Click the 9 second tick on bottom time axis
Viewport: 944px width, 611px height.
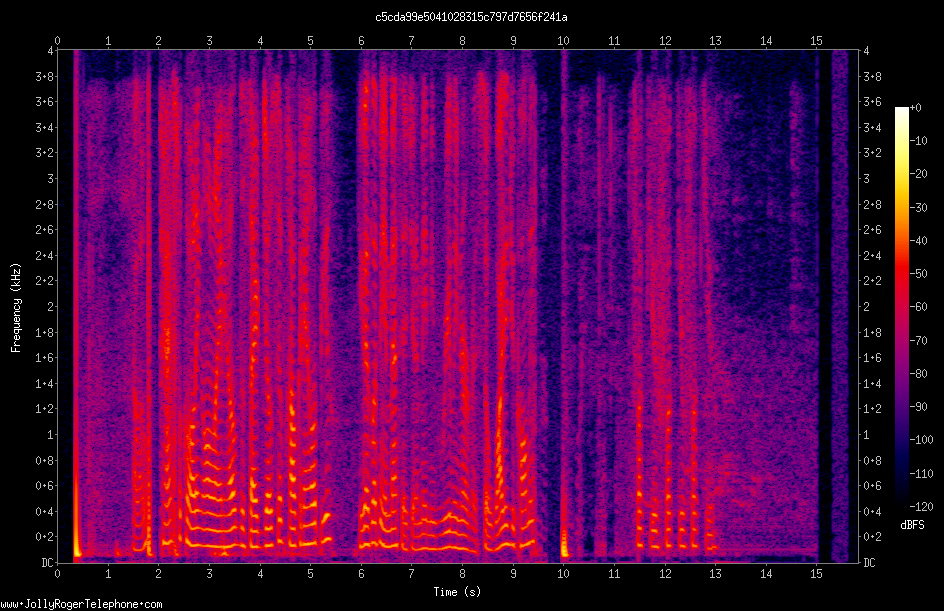pos(513,574)
